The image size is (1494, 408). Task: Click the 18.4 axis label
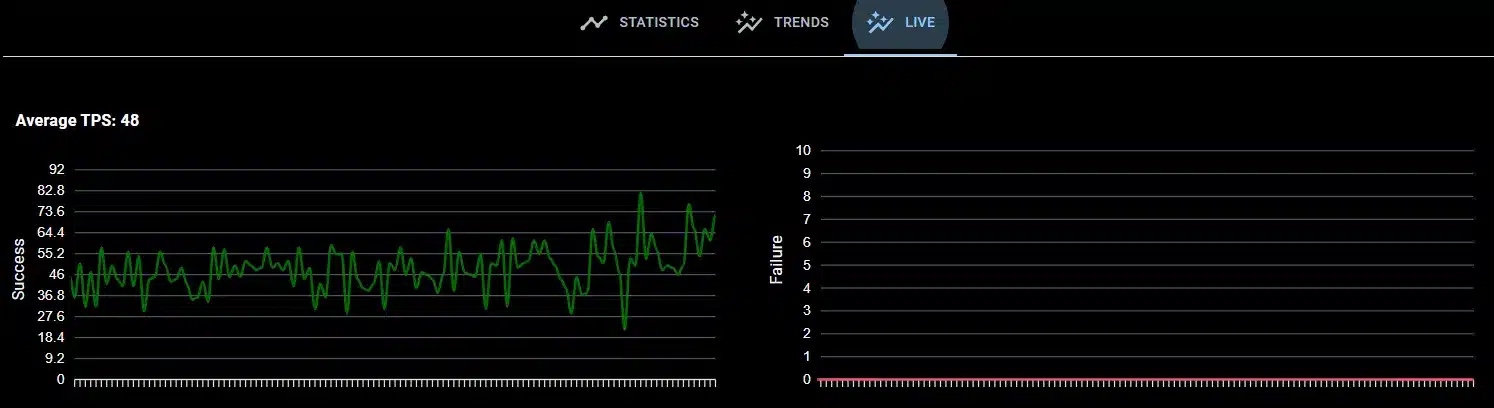49,337
